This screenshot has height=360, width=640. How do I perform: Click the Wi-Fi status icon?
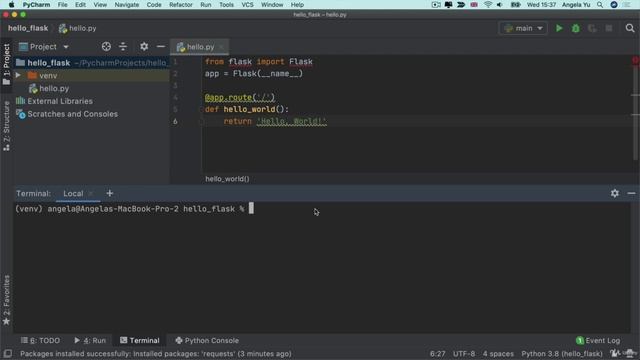488,5
